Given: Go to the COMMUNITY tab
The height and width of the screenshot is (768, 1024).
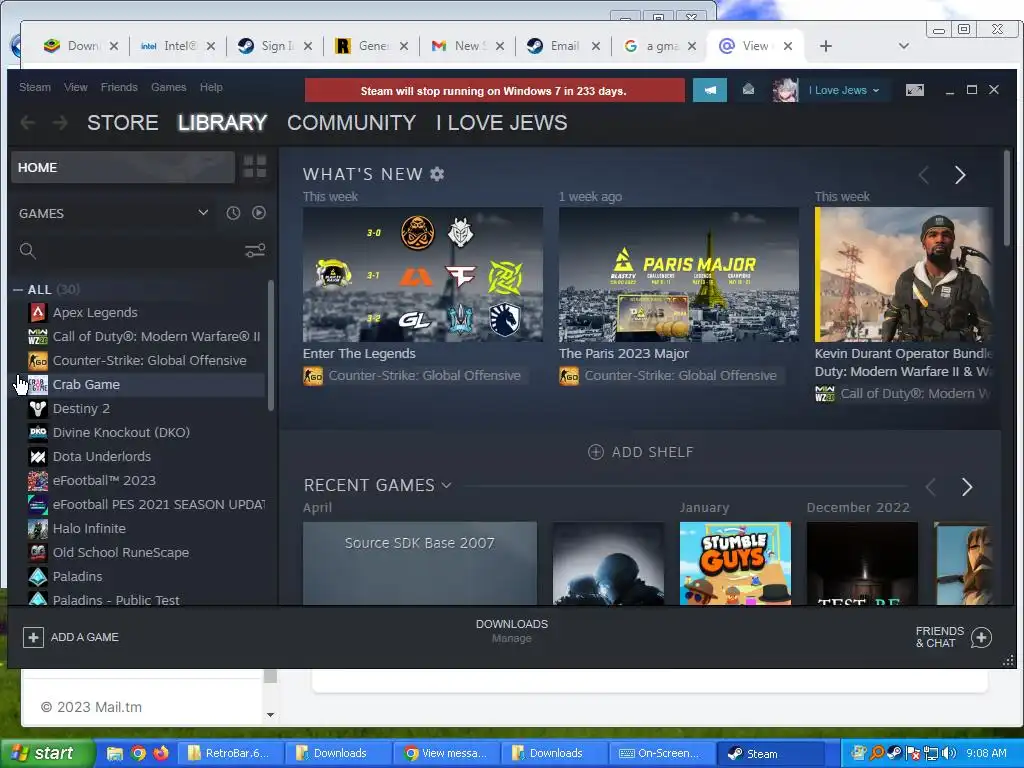Looking at the screenshot, I should click(351, 123).
